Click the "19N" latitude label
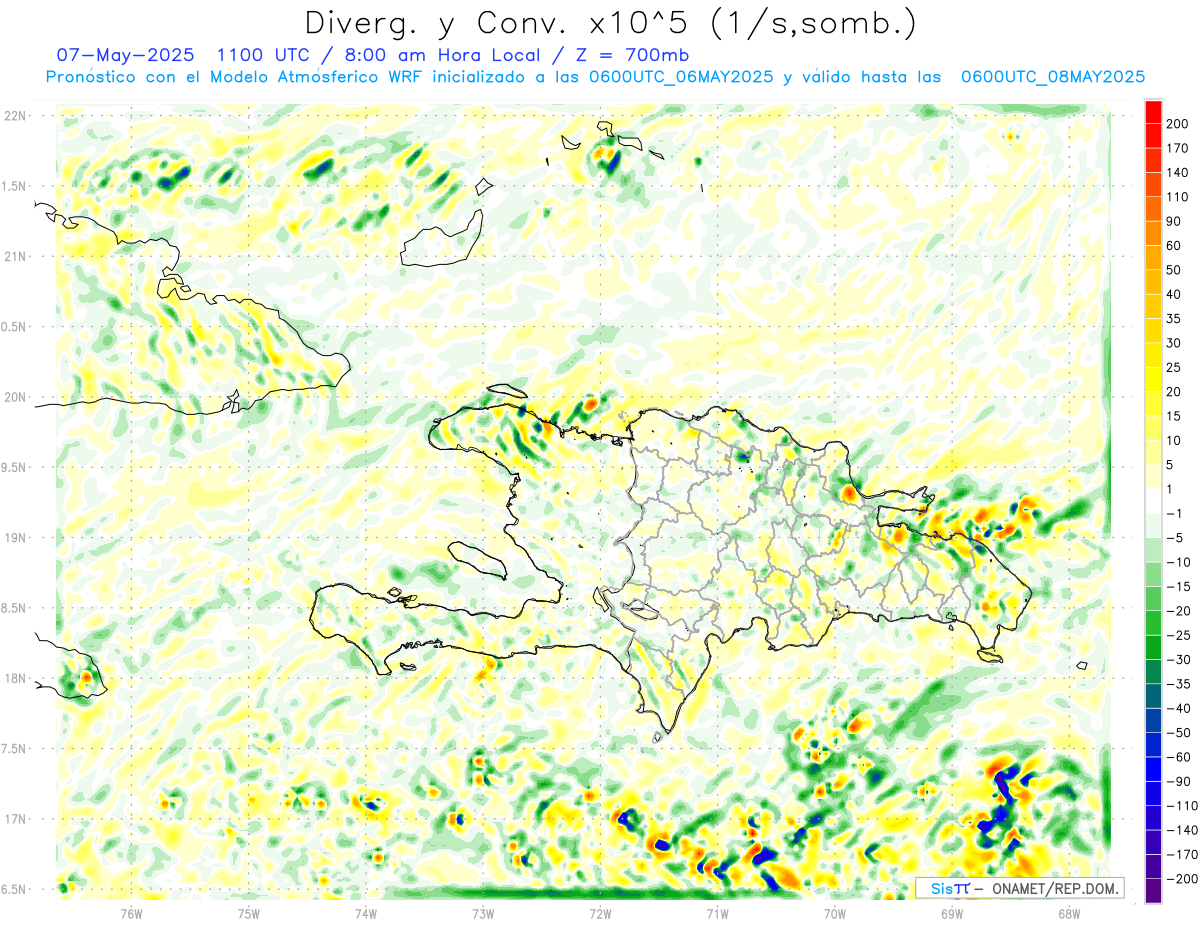The image size is (1200, 927). (x=14, y=537)
